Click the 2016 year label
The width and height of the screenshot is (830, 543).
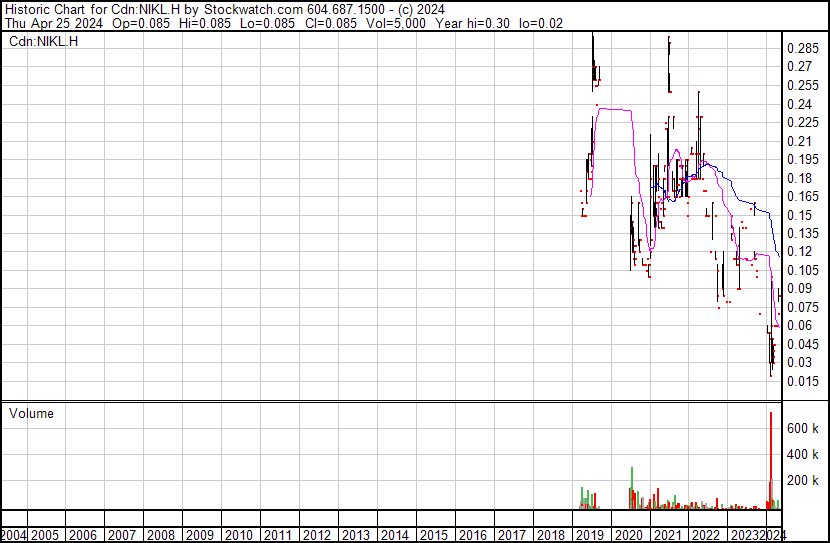[473, 534]
